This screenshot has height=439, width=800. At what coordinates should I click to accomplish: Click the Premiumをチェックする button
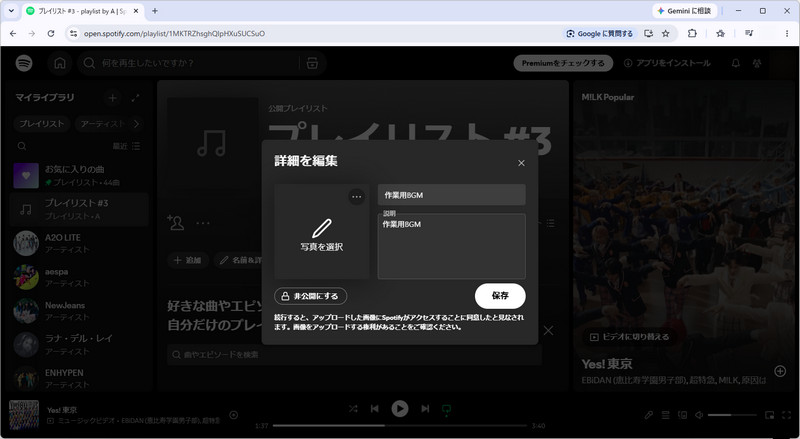[x=563, y=63]
